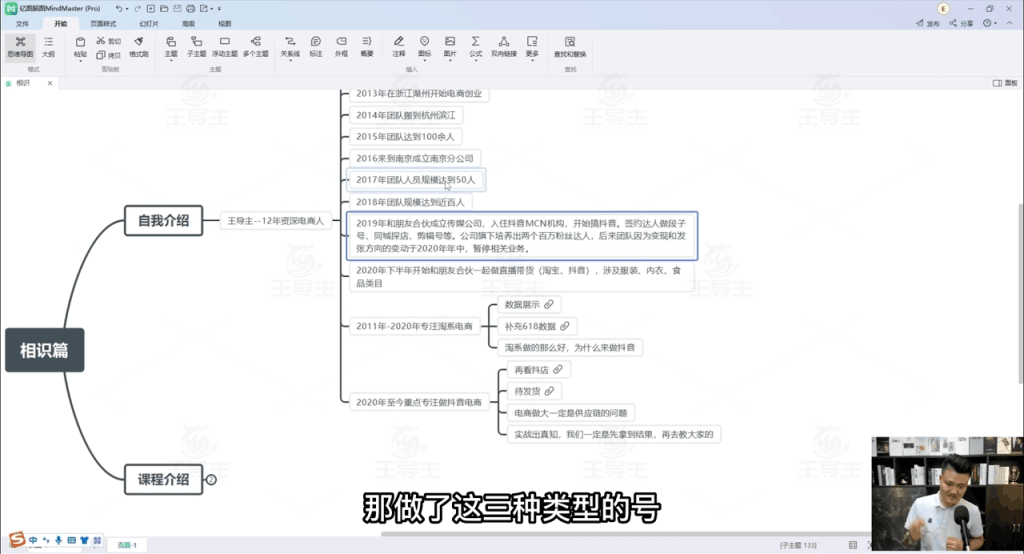Select the 高级 (Advanced) tab
The height and width of the screenshot is (554, 1024).
pyautogui.click(x=188, y=24)
